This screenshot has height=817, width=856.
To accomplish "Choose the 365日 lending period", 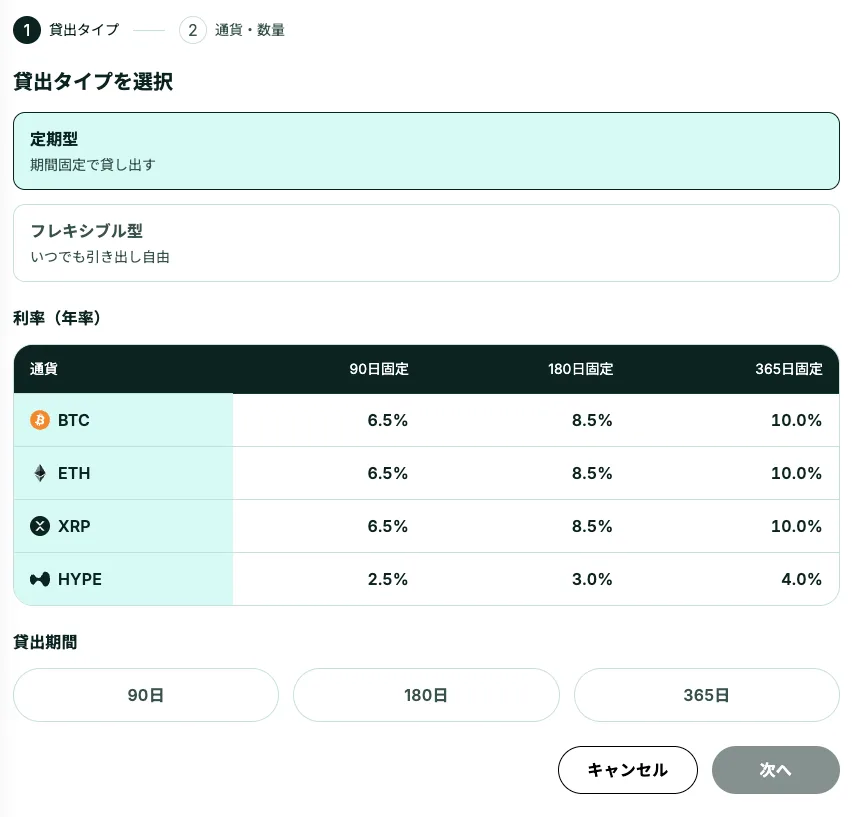I will tap(706, 695).
